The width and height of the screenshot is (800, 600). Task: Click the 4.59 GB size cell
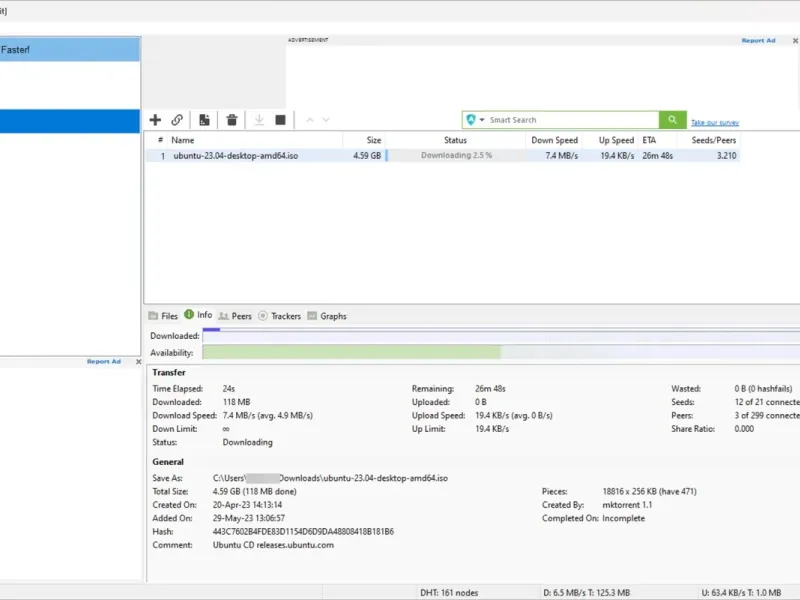click(367, 156)
